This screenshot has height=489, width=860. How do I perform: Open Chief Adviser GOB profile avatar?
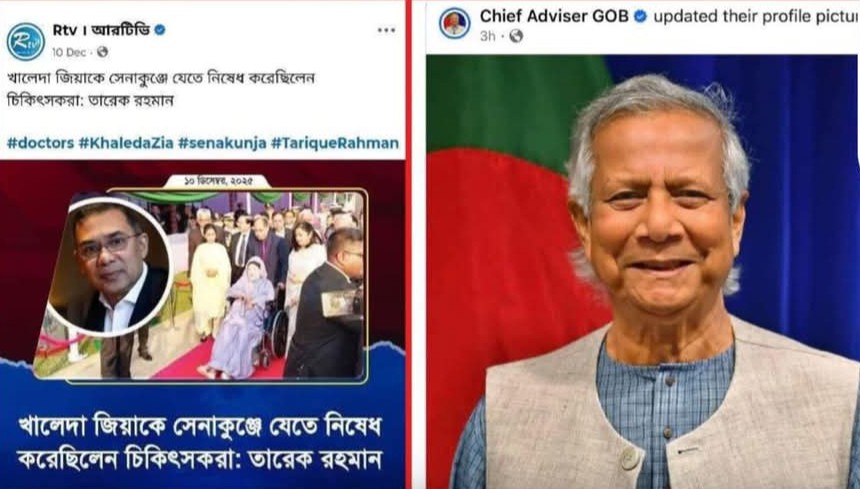point(454,23)
